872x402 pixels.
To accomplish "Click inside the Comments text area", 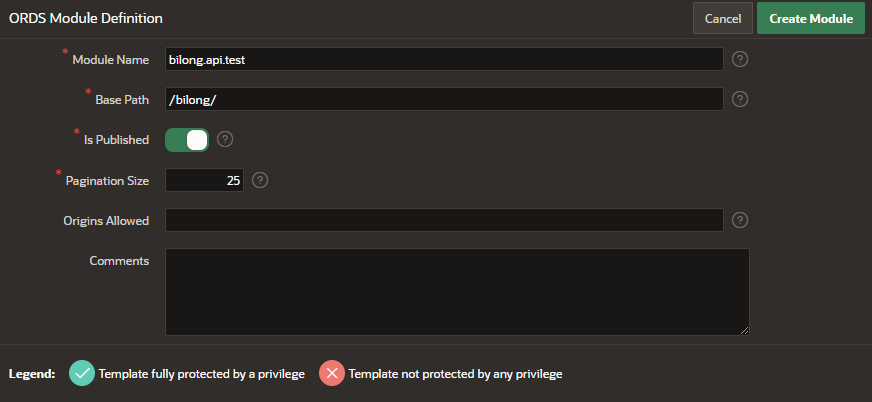I will tap(456, 291).
